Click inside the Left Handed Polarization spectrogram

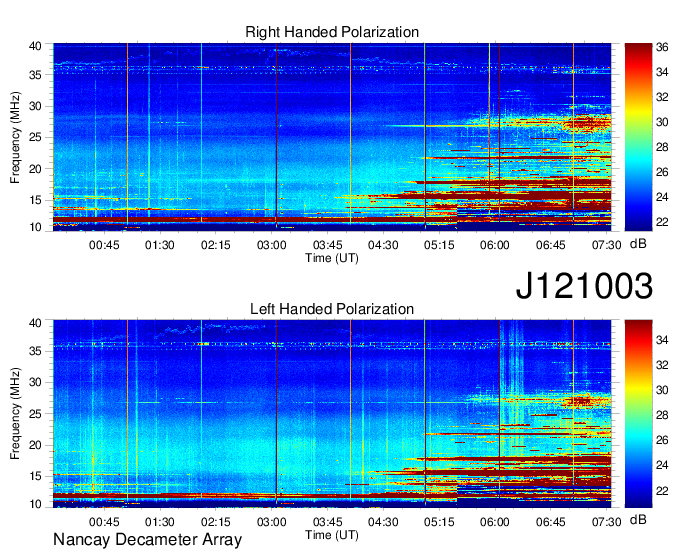click(x=332, y=414)
